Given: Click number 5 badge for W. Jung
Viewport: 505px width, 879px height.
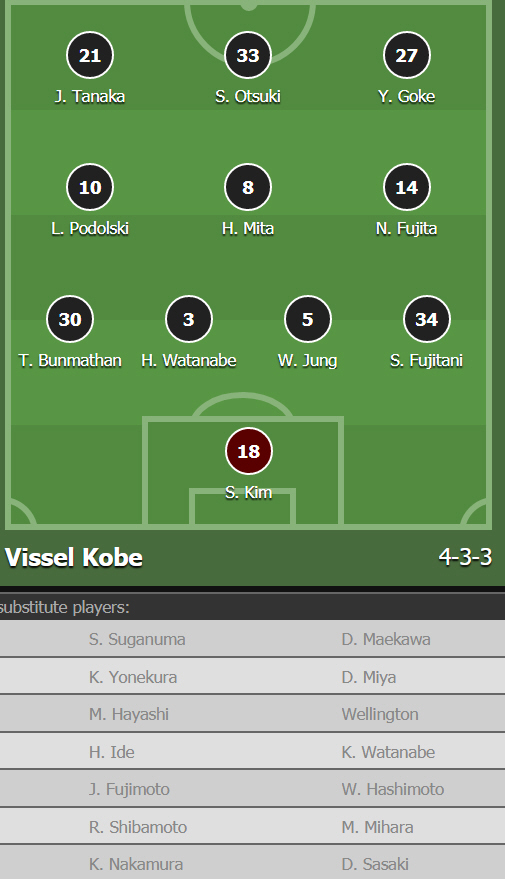Looking at the screenshot, I should 308,319.
